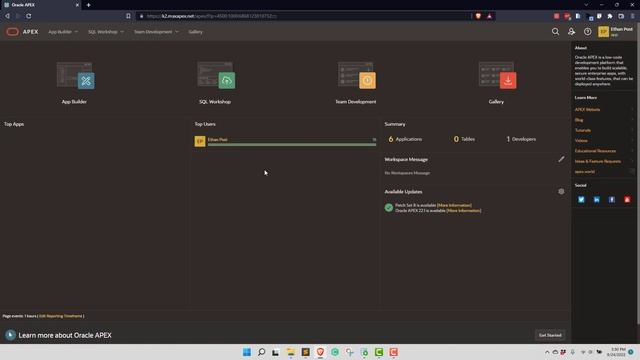Click the browser address bar

tap(304, 16)
